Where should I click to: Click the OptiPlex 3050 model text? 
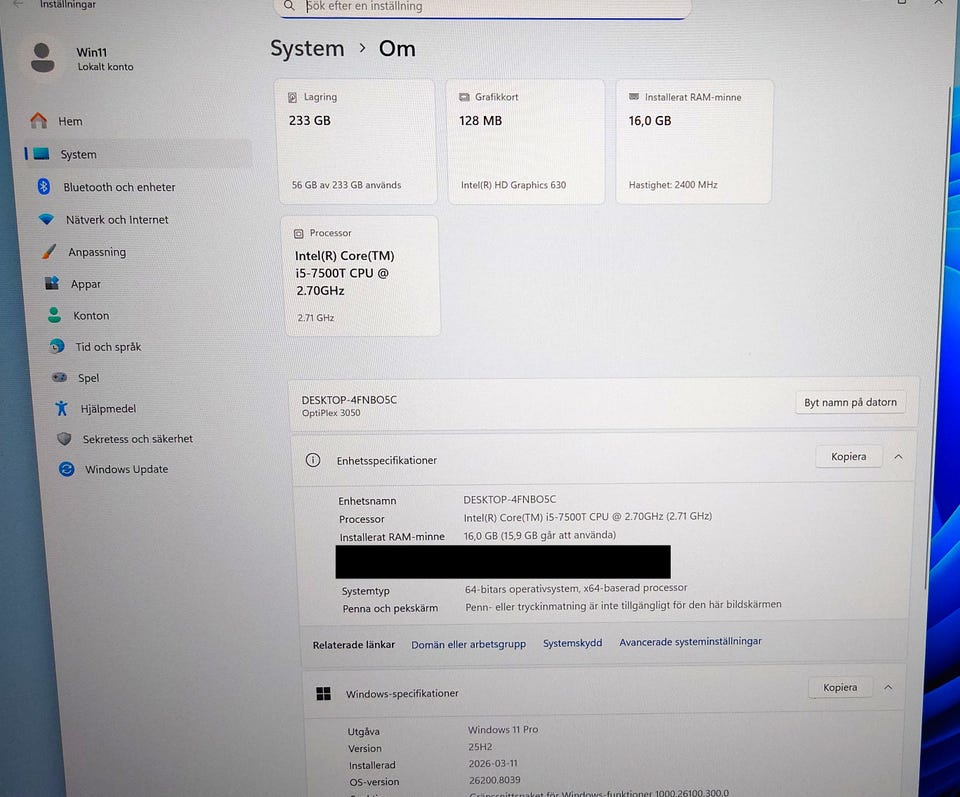pyautogui.click(x=331, y=413)
